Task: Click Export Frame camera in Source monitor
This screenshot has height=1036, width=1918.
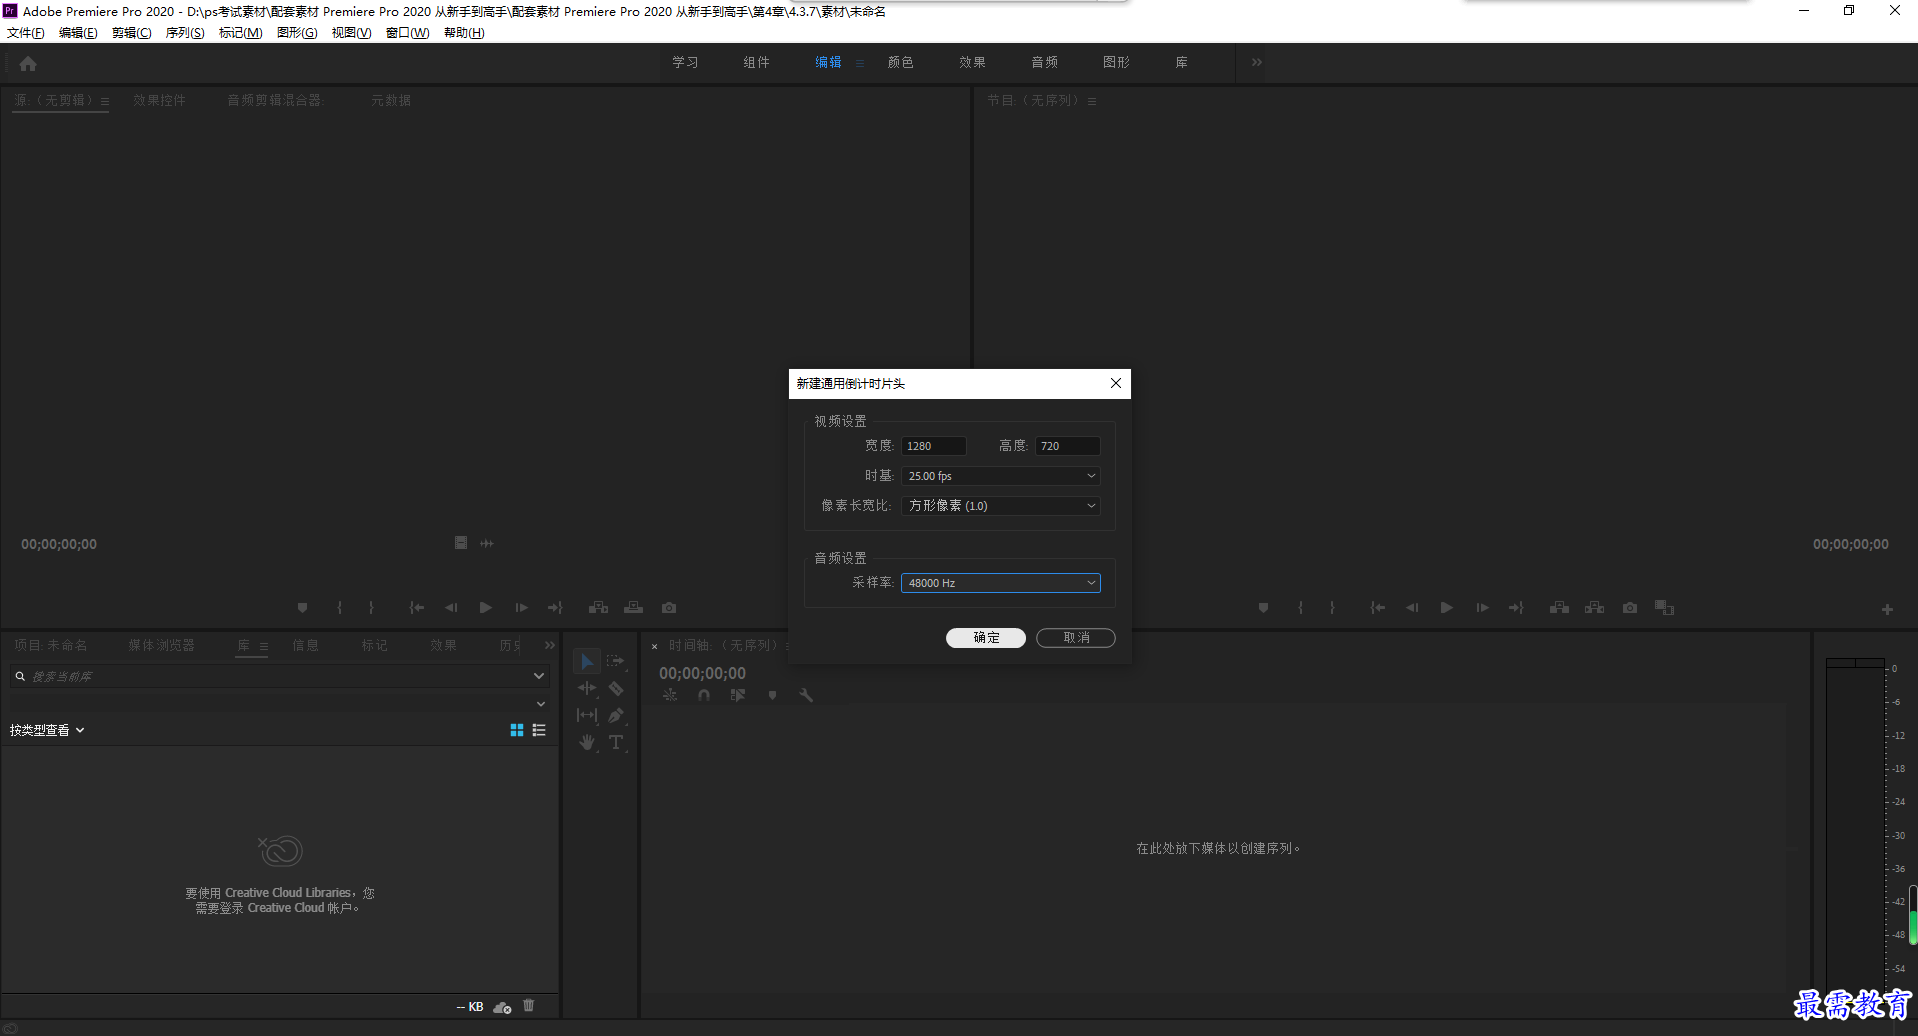Action: 669,607
